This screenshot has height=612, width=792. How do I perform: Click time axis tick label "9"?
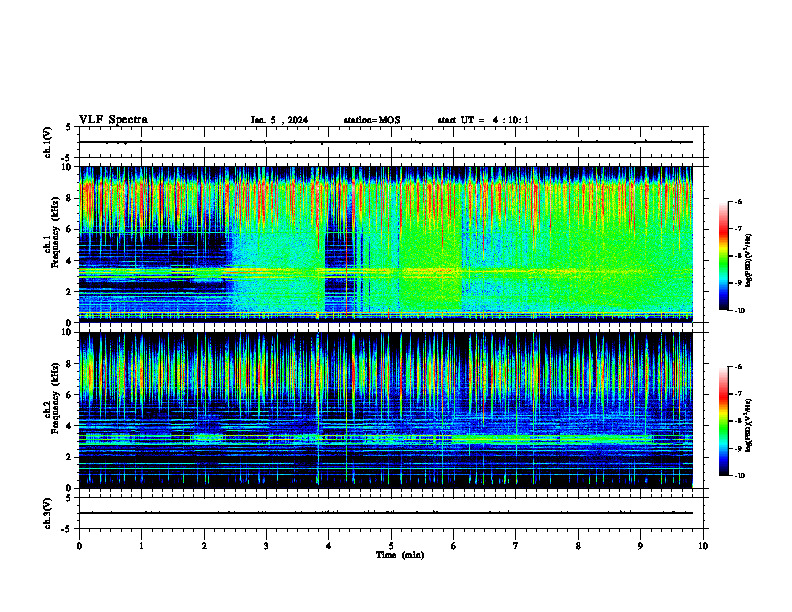(640, 546)
